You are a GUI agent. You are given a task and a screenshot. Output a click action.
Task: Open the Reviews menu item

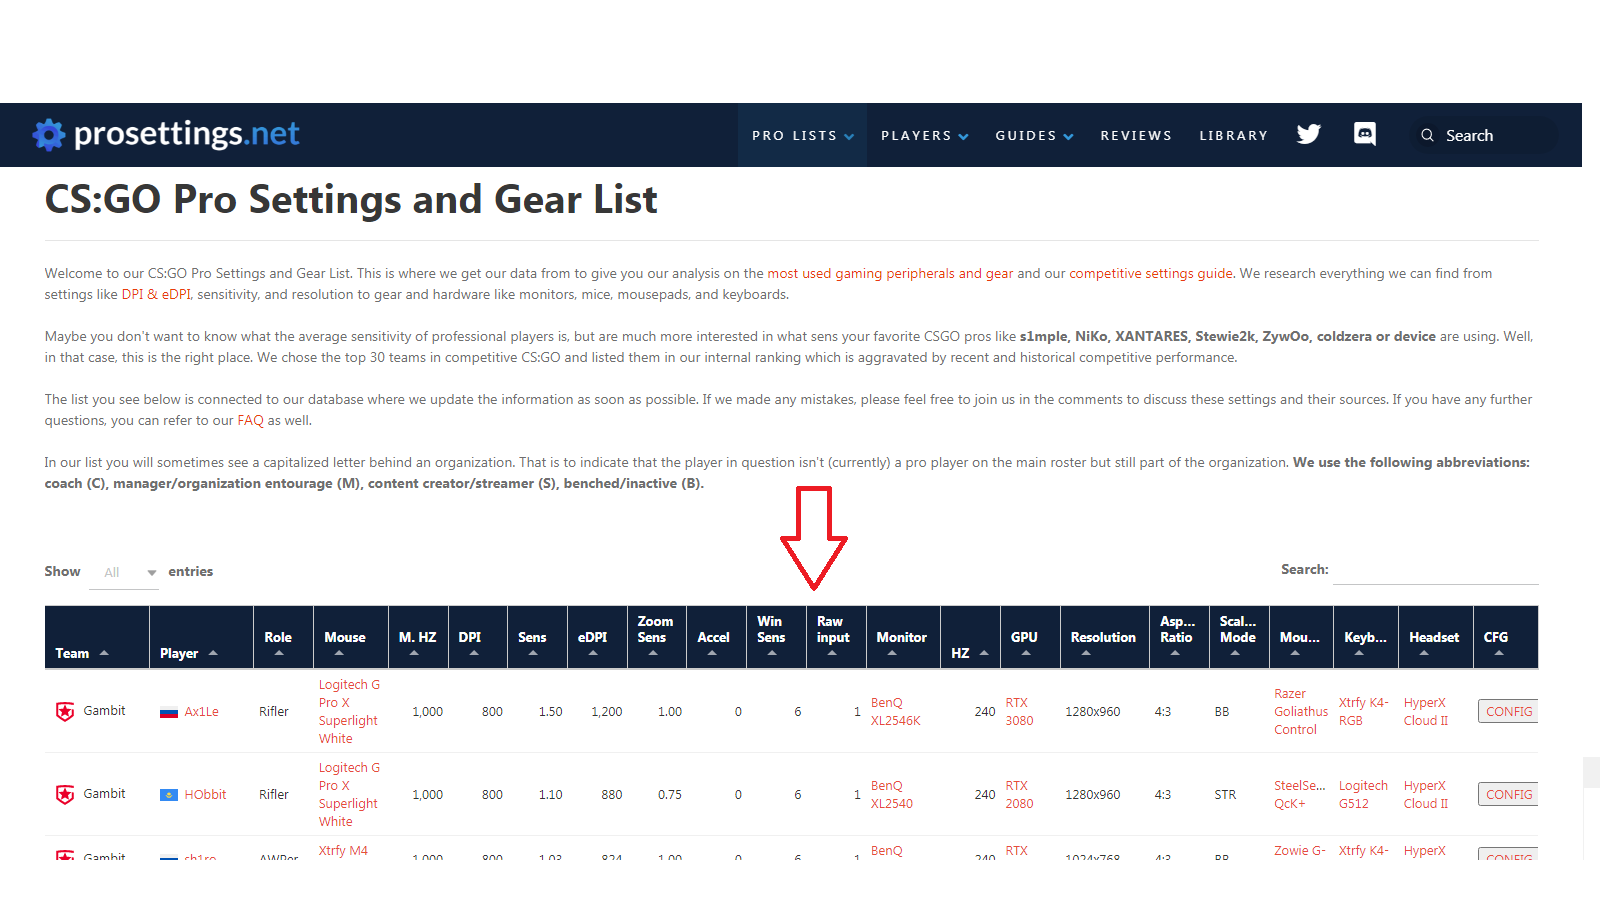(1136, 135)
